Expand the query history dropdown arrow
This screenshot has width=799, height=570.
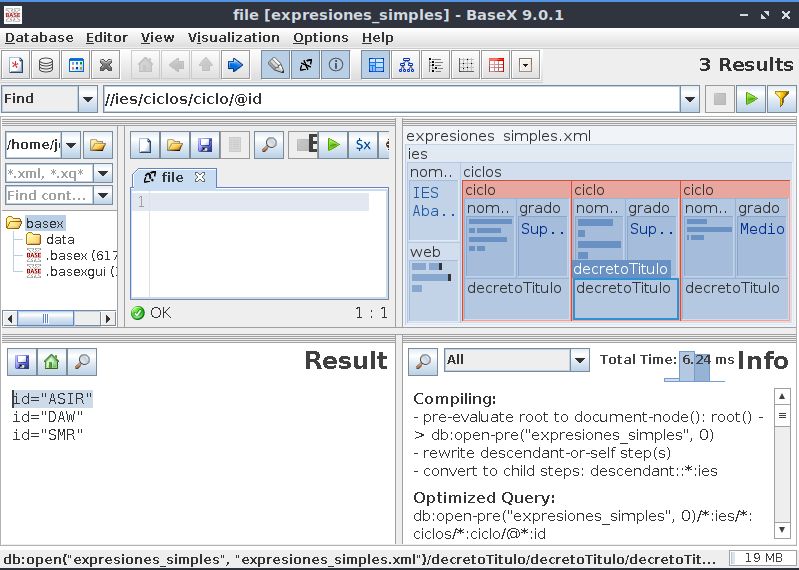(x=690, y=99)
